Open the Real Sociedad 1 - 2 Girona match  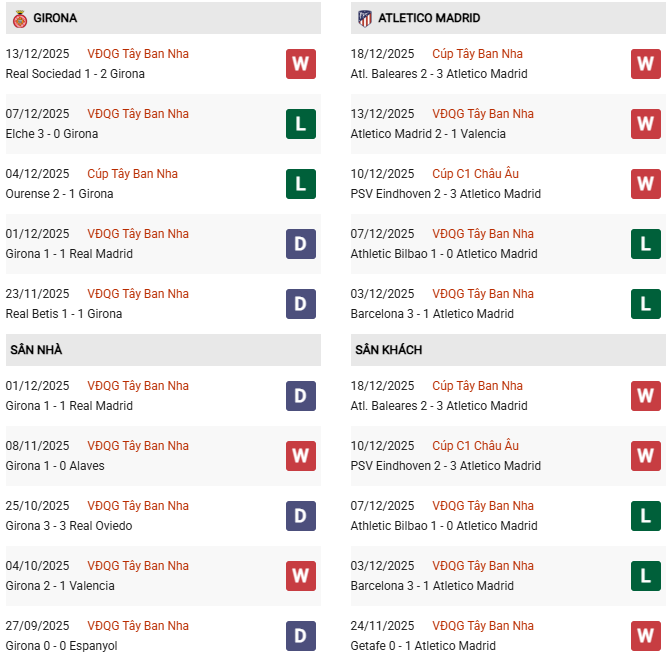(x=75, y=74)
